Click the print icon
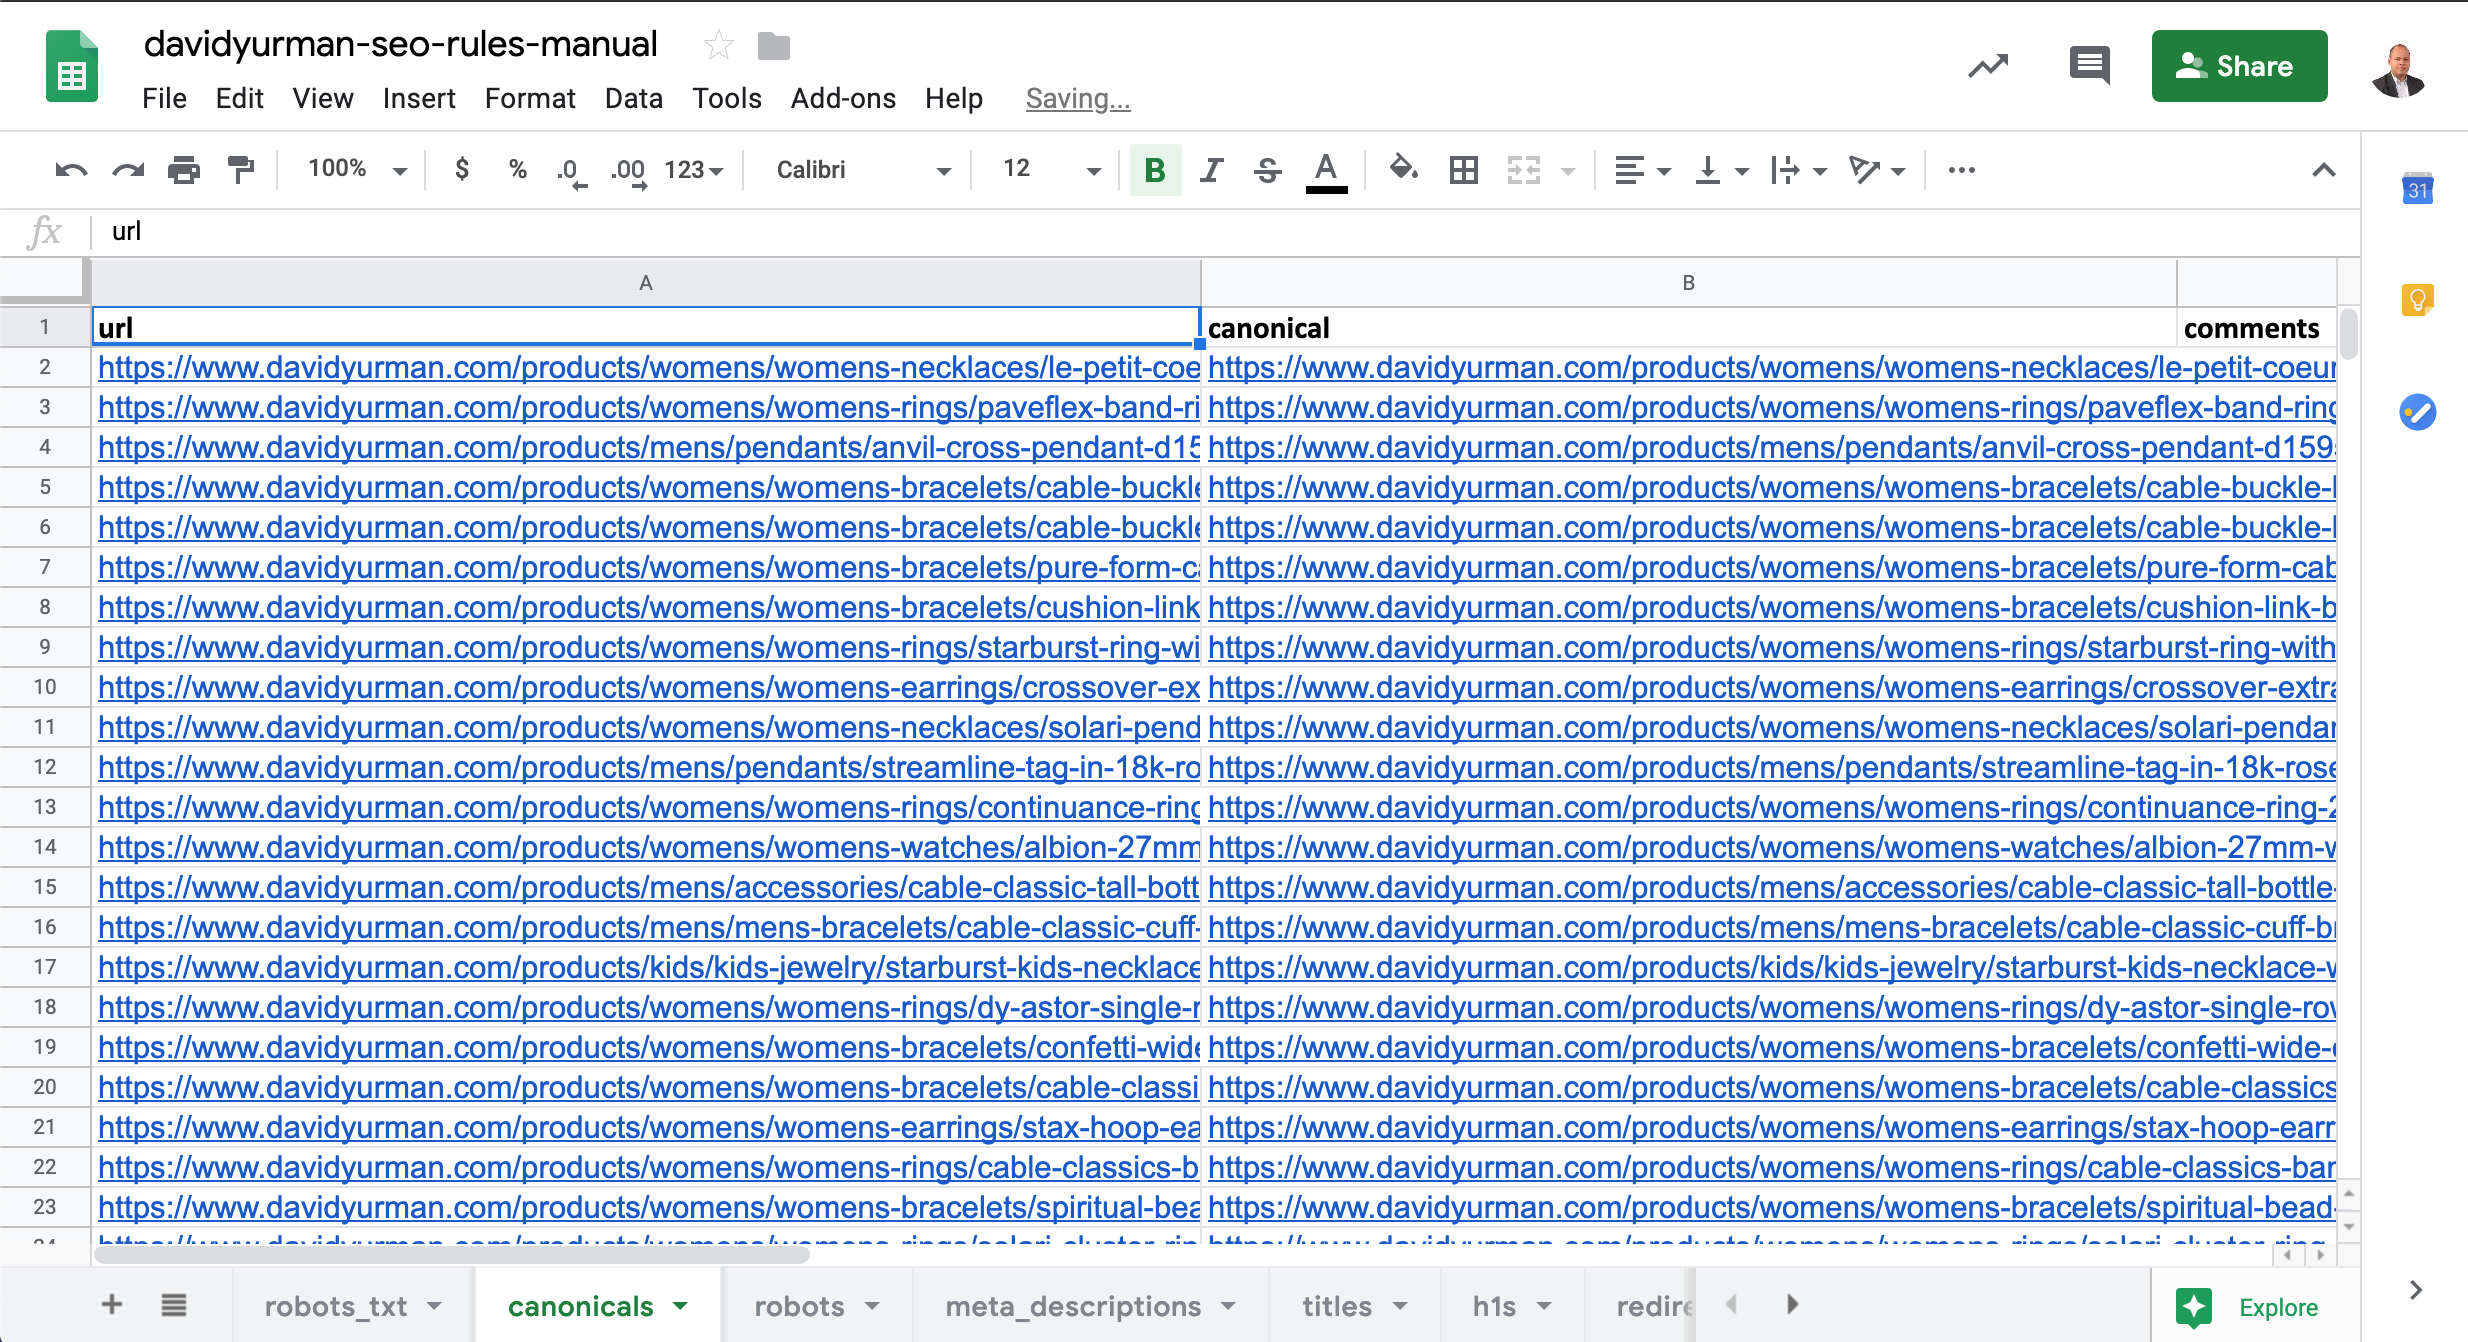Viewport: 2468px width, 1342px height. (x=184, y=170)
